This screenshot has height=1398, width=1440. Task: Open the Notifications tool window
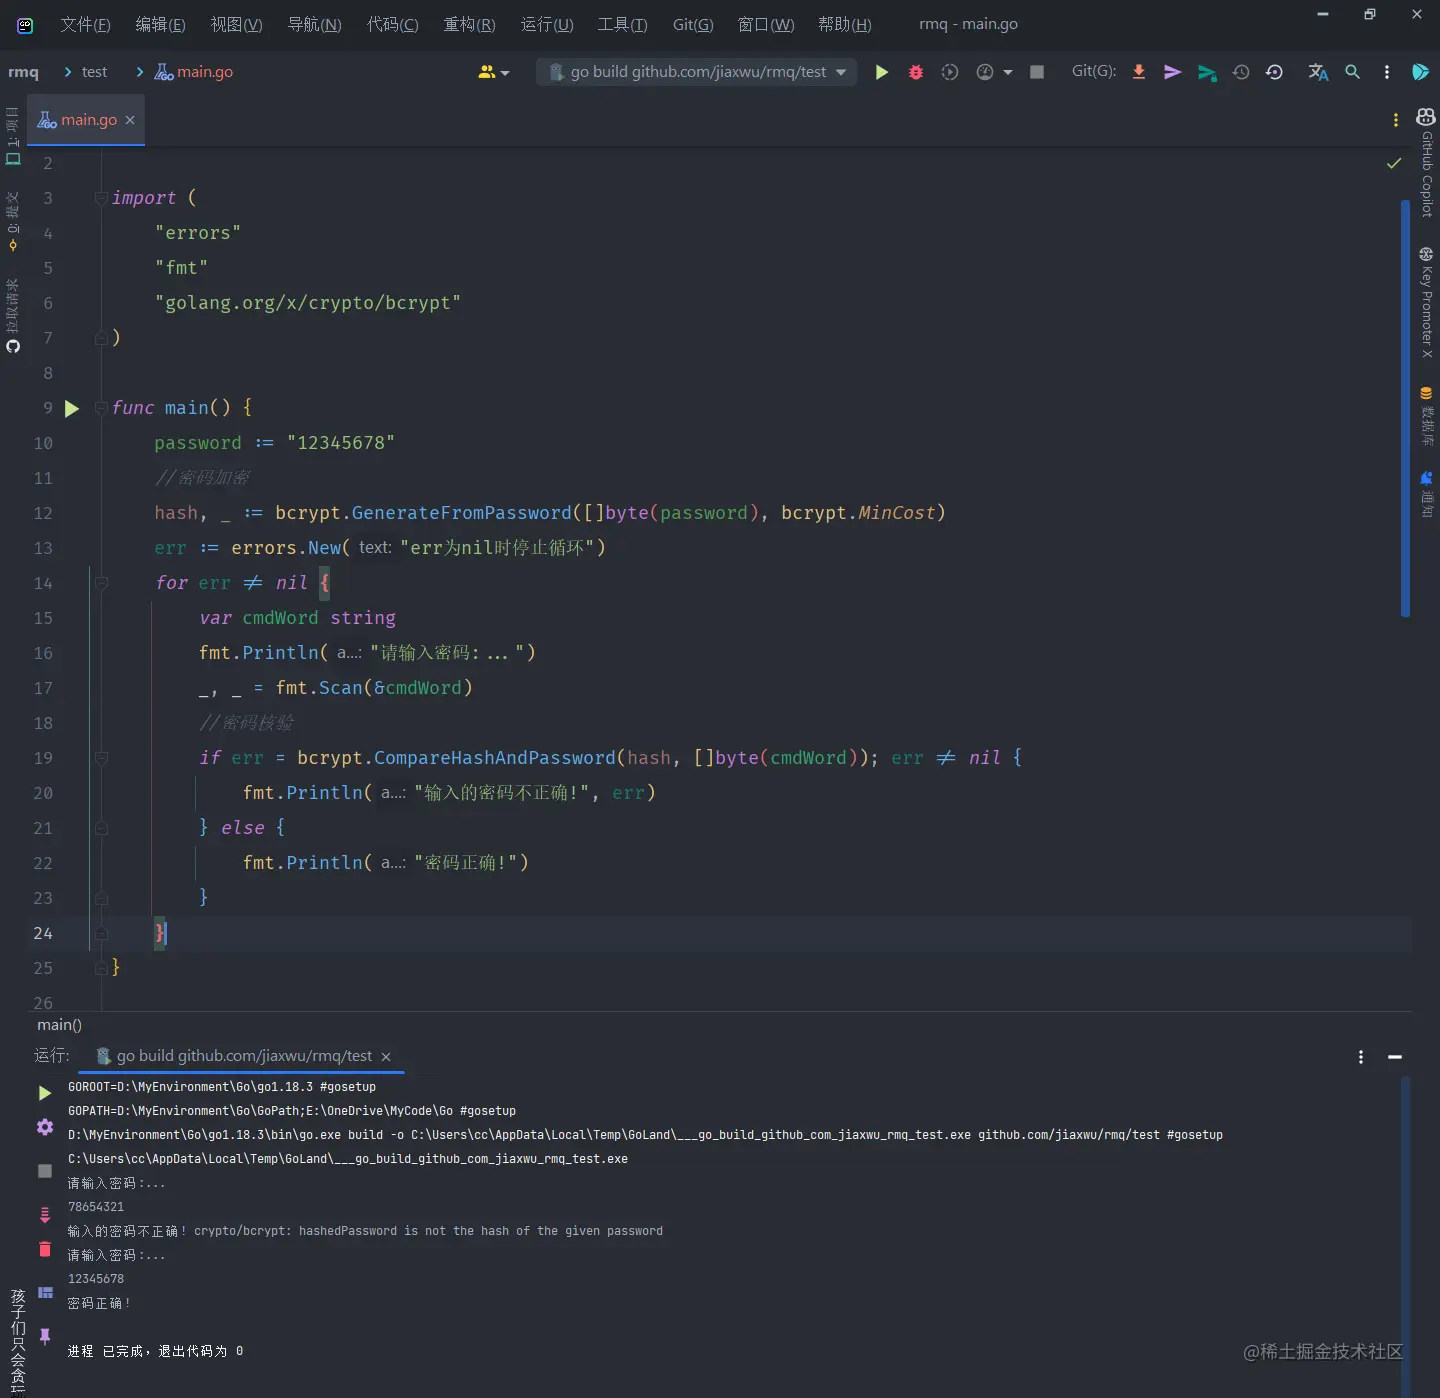pyautogui.click(x=1426, y=494)
